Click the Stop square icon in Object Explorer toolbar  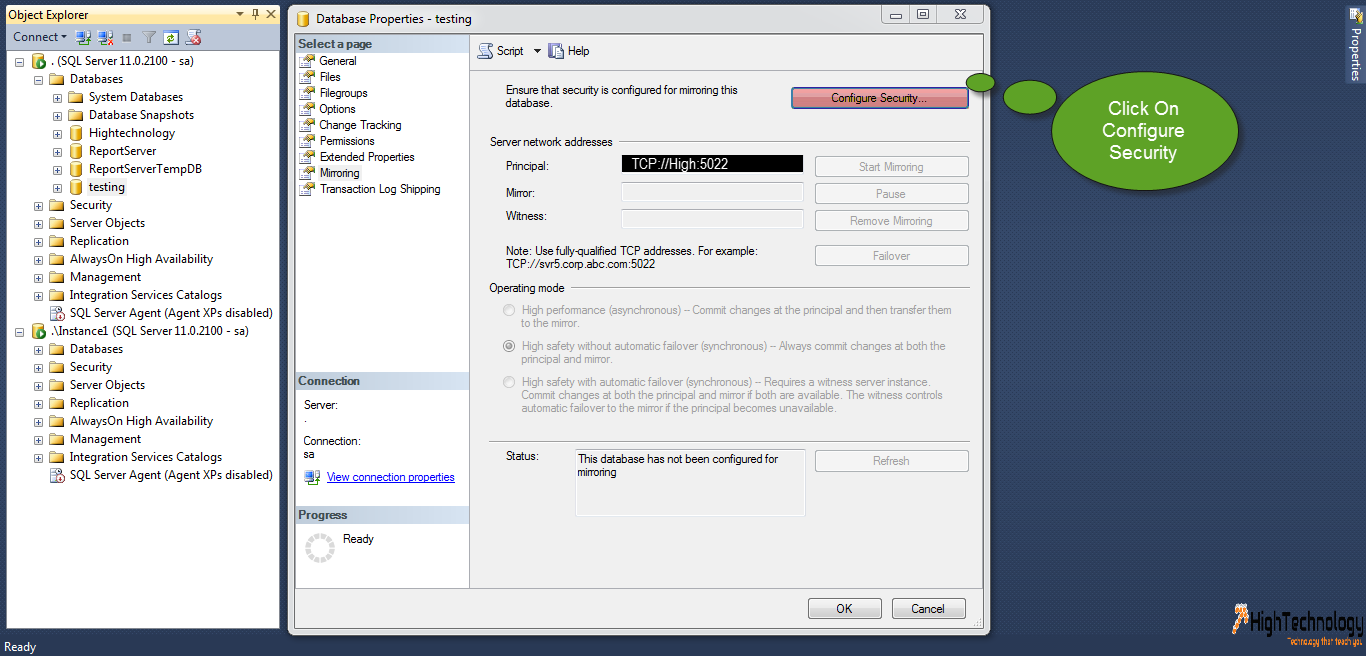pyautogui.click(x=127, y=37)
